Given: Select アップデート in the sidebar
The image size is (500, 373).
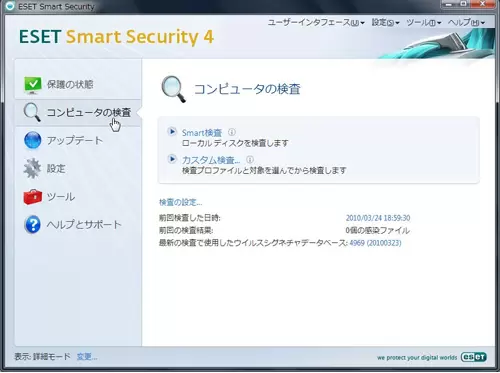Looking at the screenshot, I should tap(75, 140).
